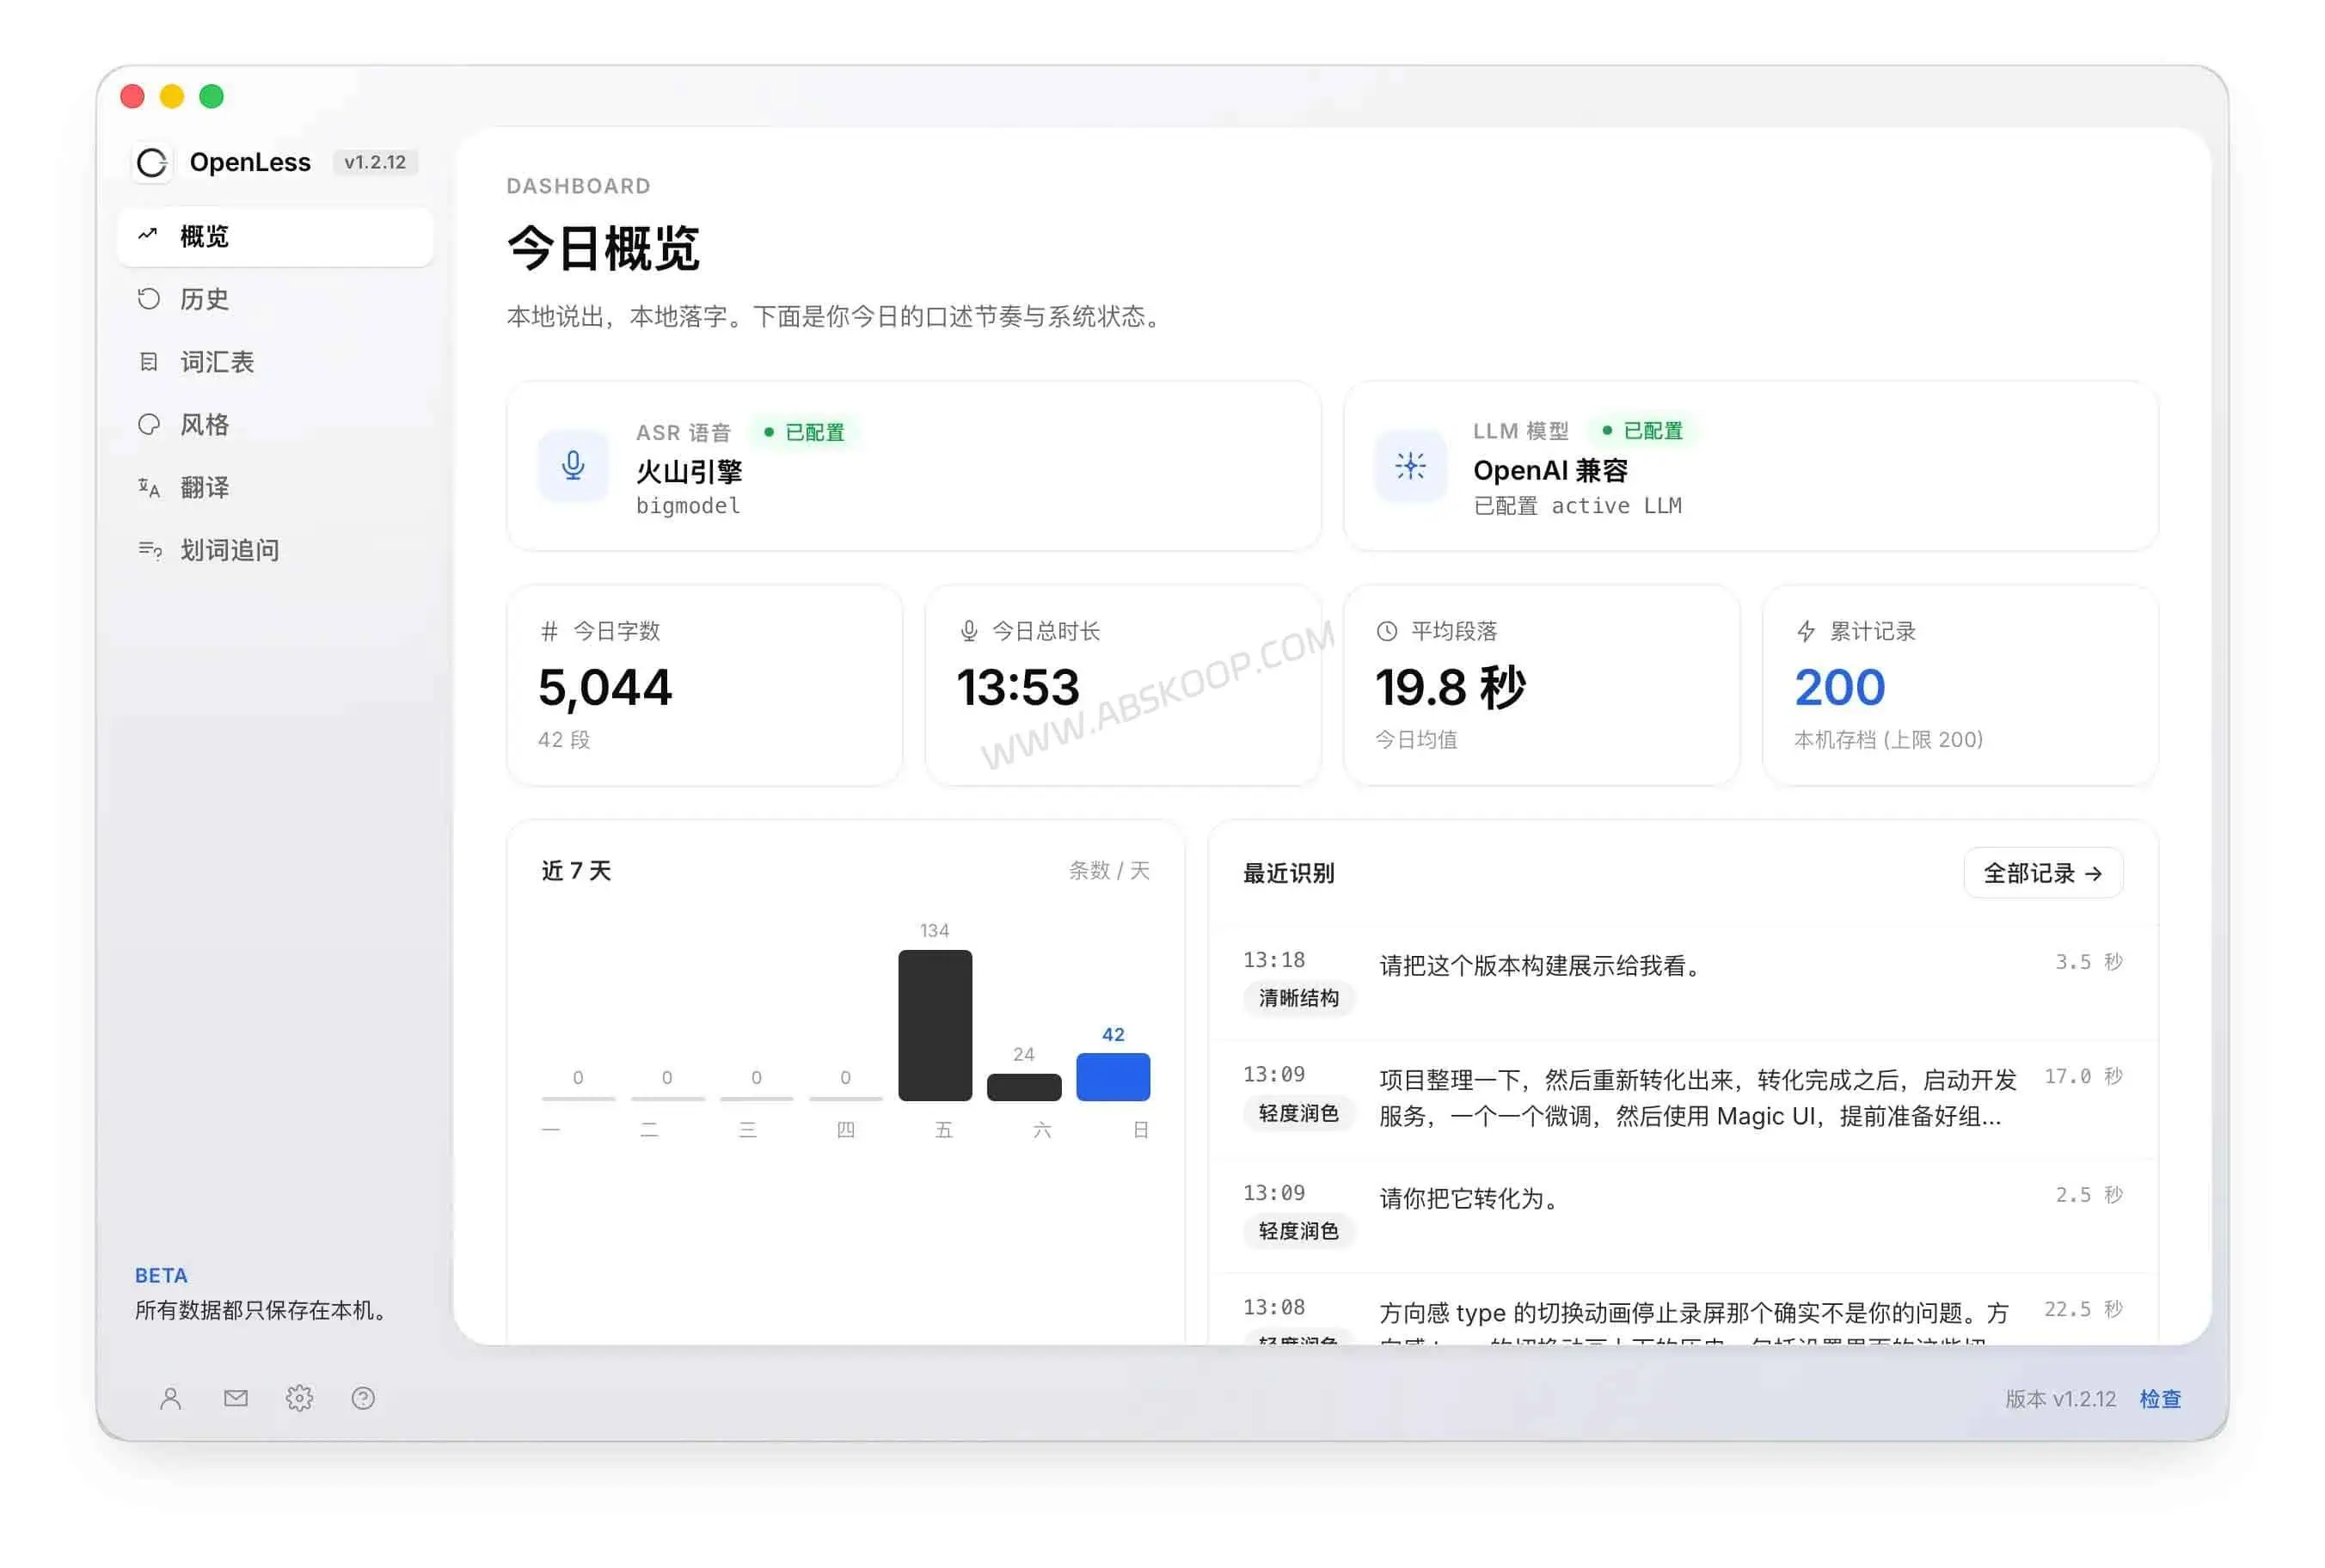Click the hash icon beside 今日字数

coord(549,631)
